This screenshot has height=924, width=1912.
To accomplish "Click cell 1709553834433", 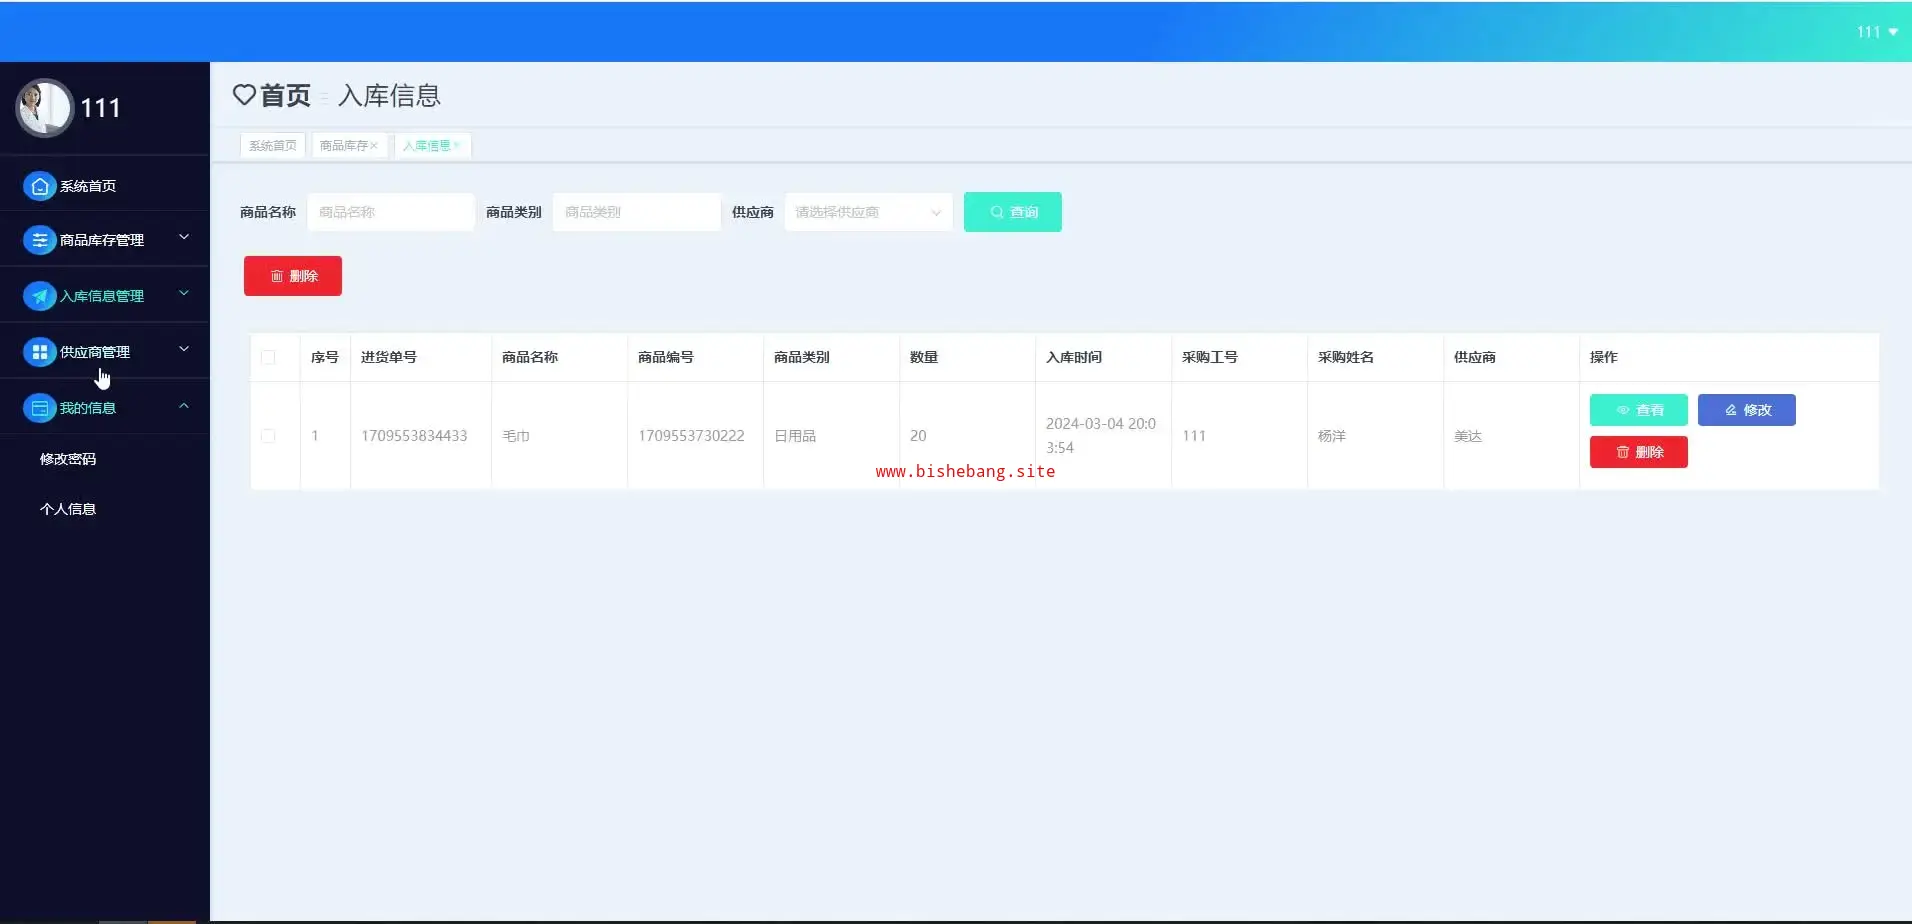I will point(414,436).
